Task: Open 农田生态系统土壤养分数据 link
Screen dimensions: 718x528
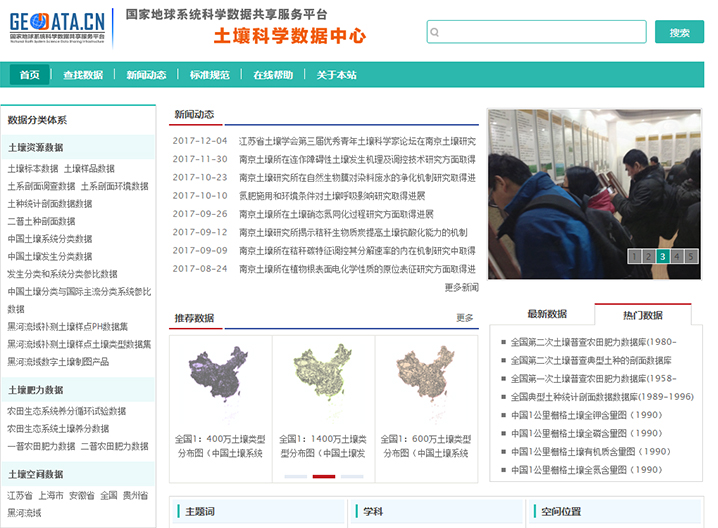Action: [58, 429]
